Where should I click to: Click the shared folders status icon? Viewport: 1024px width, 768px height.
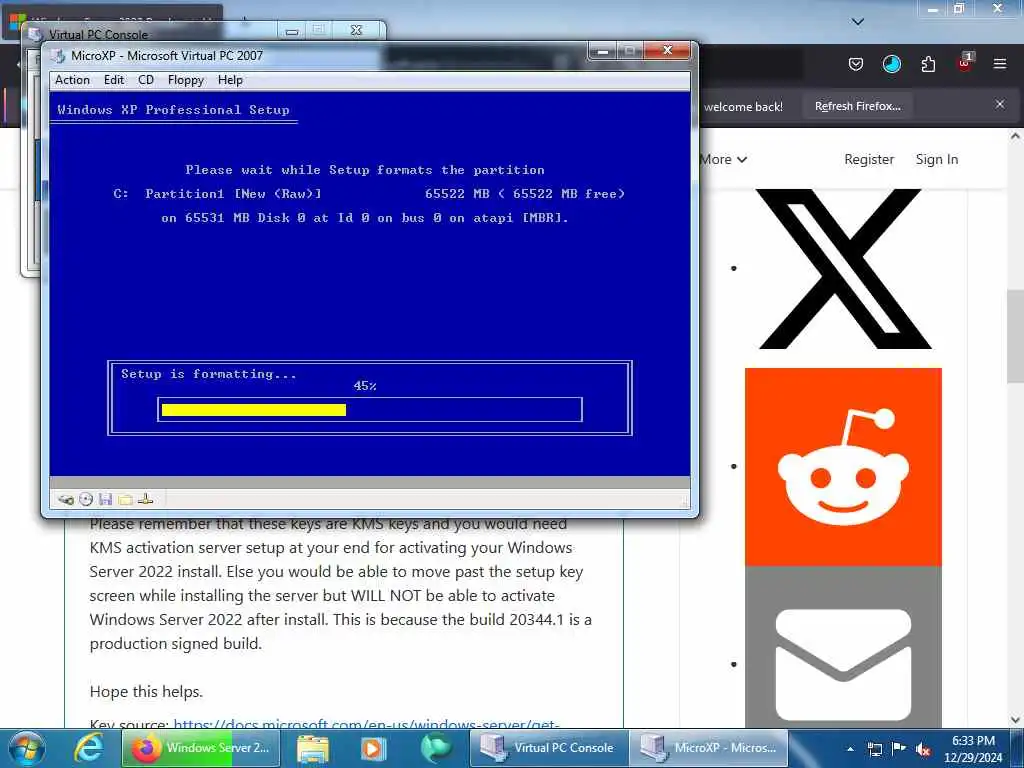125,500
